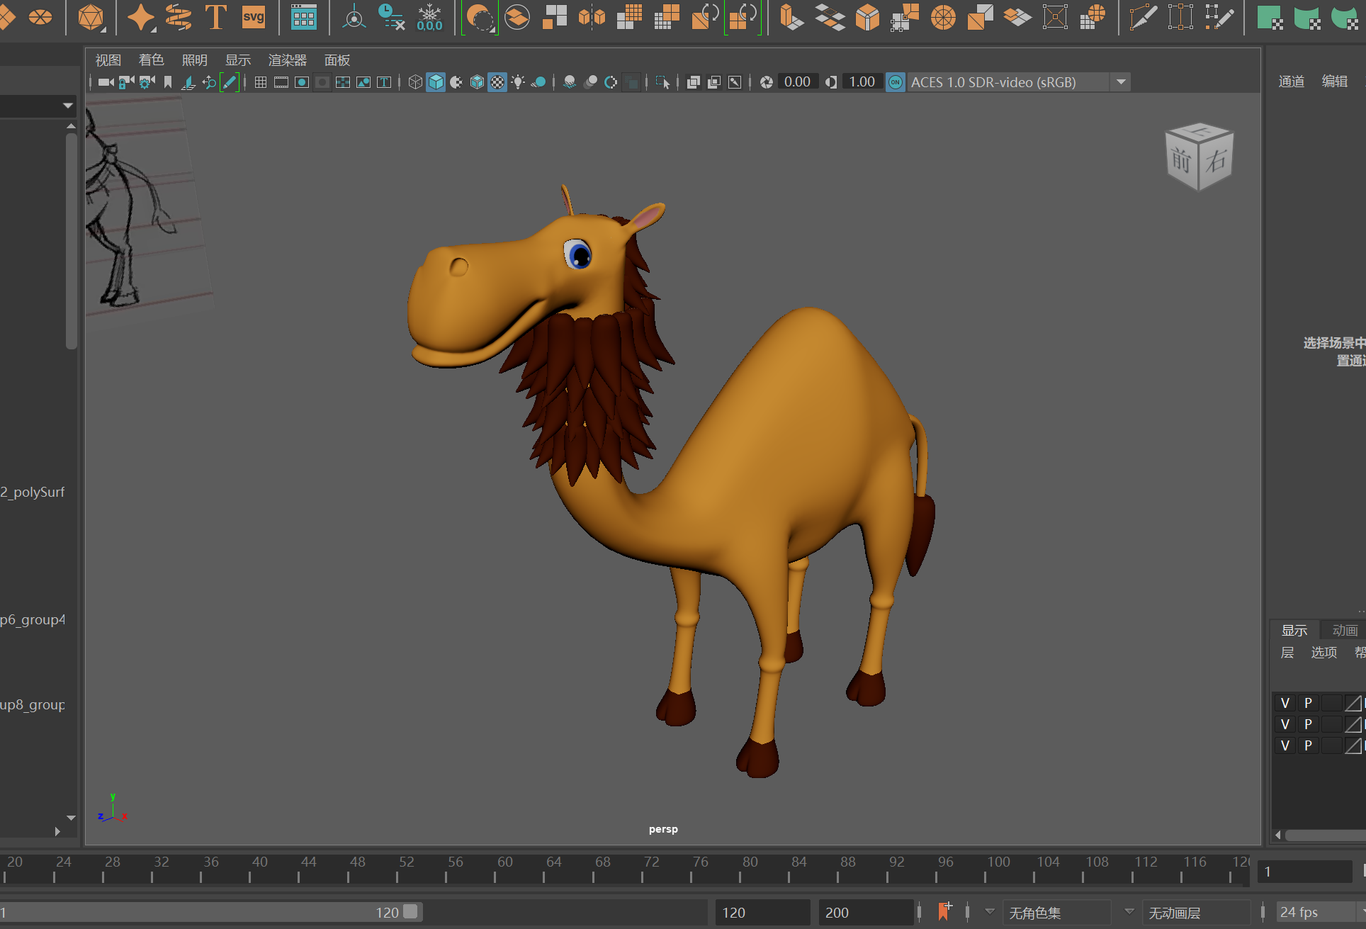
Task: Open the outliner top dropdown arrow
Action: click(68, 105)
